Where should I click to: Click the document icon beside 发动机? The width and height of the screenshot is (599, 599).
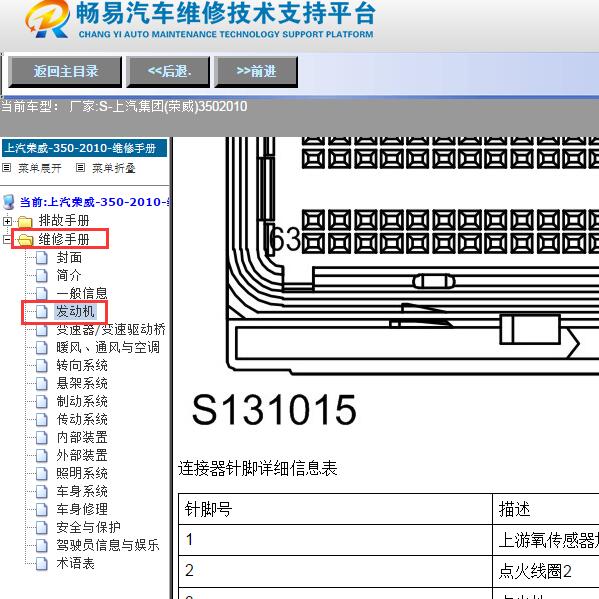pos(42,312)
